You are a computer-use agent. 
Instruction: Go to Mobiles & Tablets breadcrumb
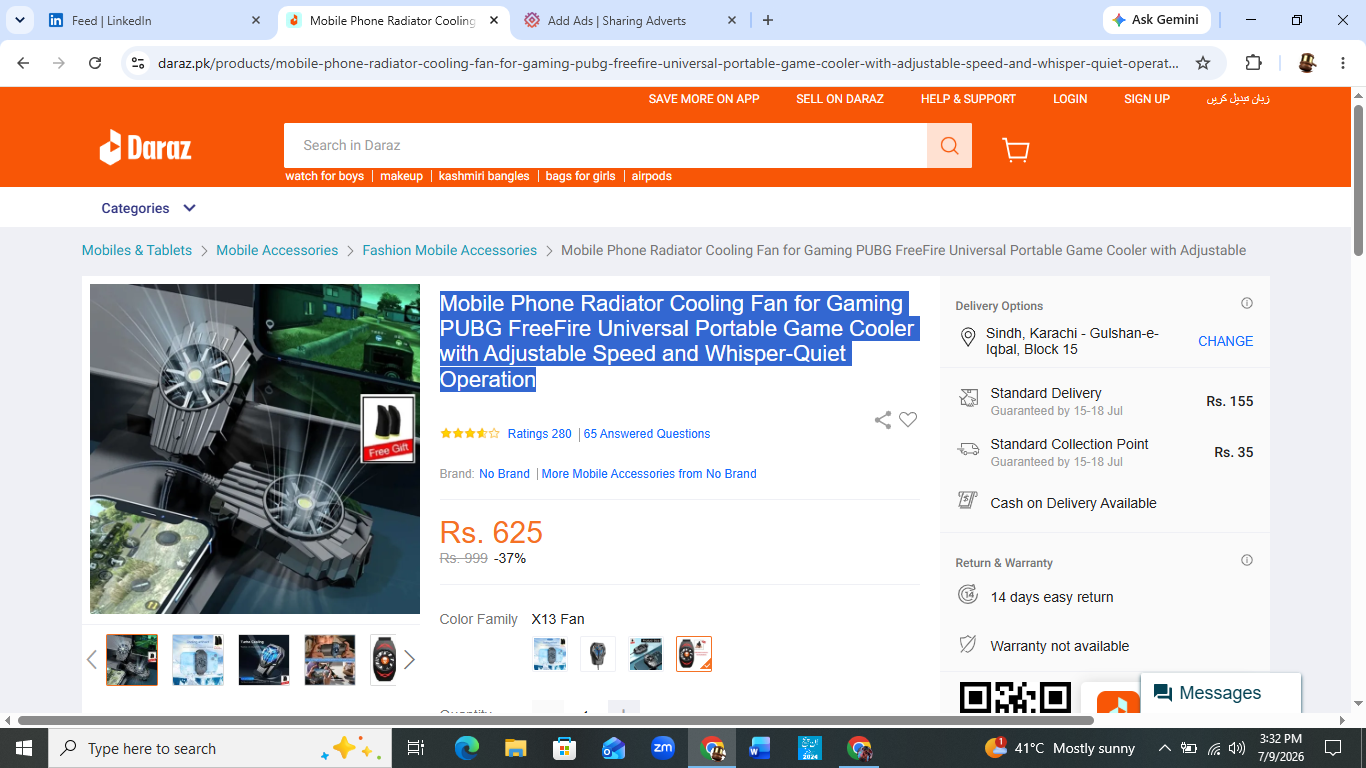[137, 250]
